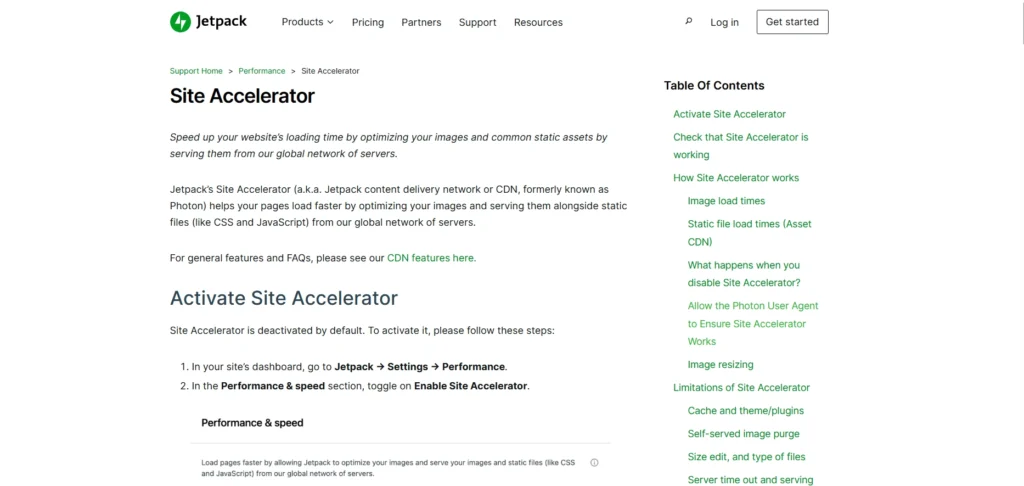Follow the CDN features here link
Image resolution: width=1024 pixels, height=486 pixels.
tap(431, 258)
